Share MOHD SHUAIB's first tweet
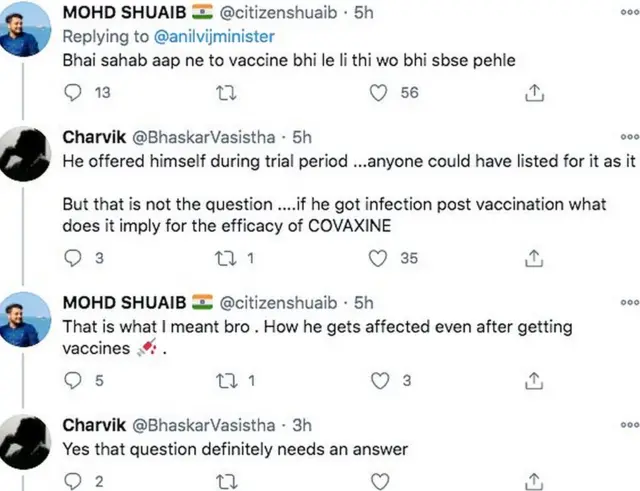The image size is (640, 491). (534, 93)
